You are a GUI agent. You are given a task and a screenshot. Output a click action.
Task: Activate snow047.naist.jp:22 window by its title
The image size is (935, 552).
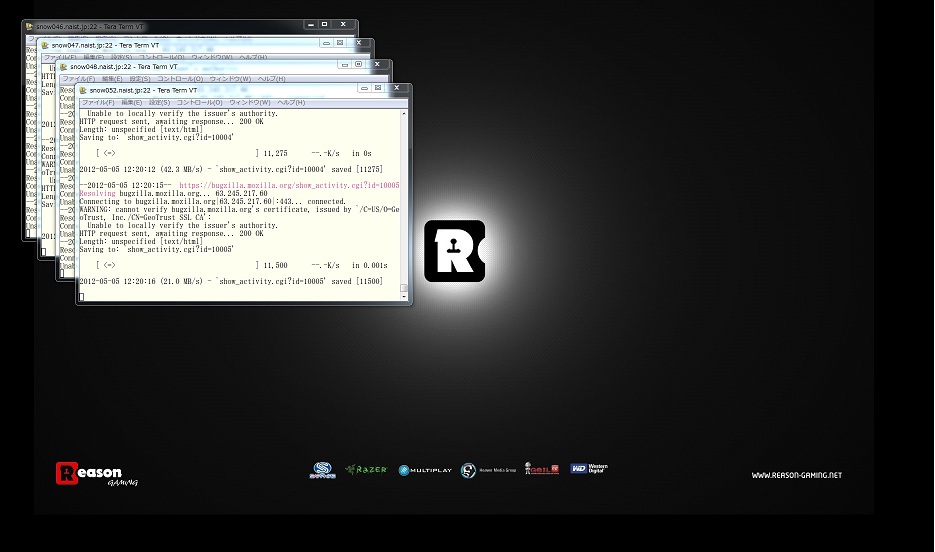[106, 45]
